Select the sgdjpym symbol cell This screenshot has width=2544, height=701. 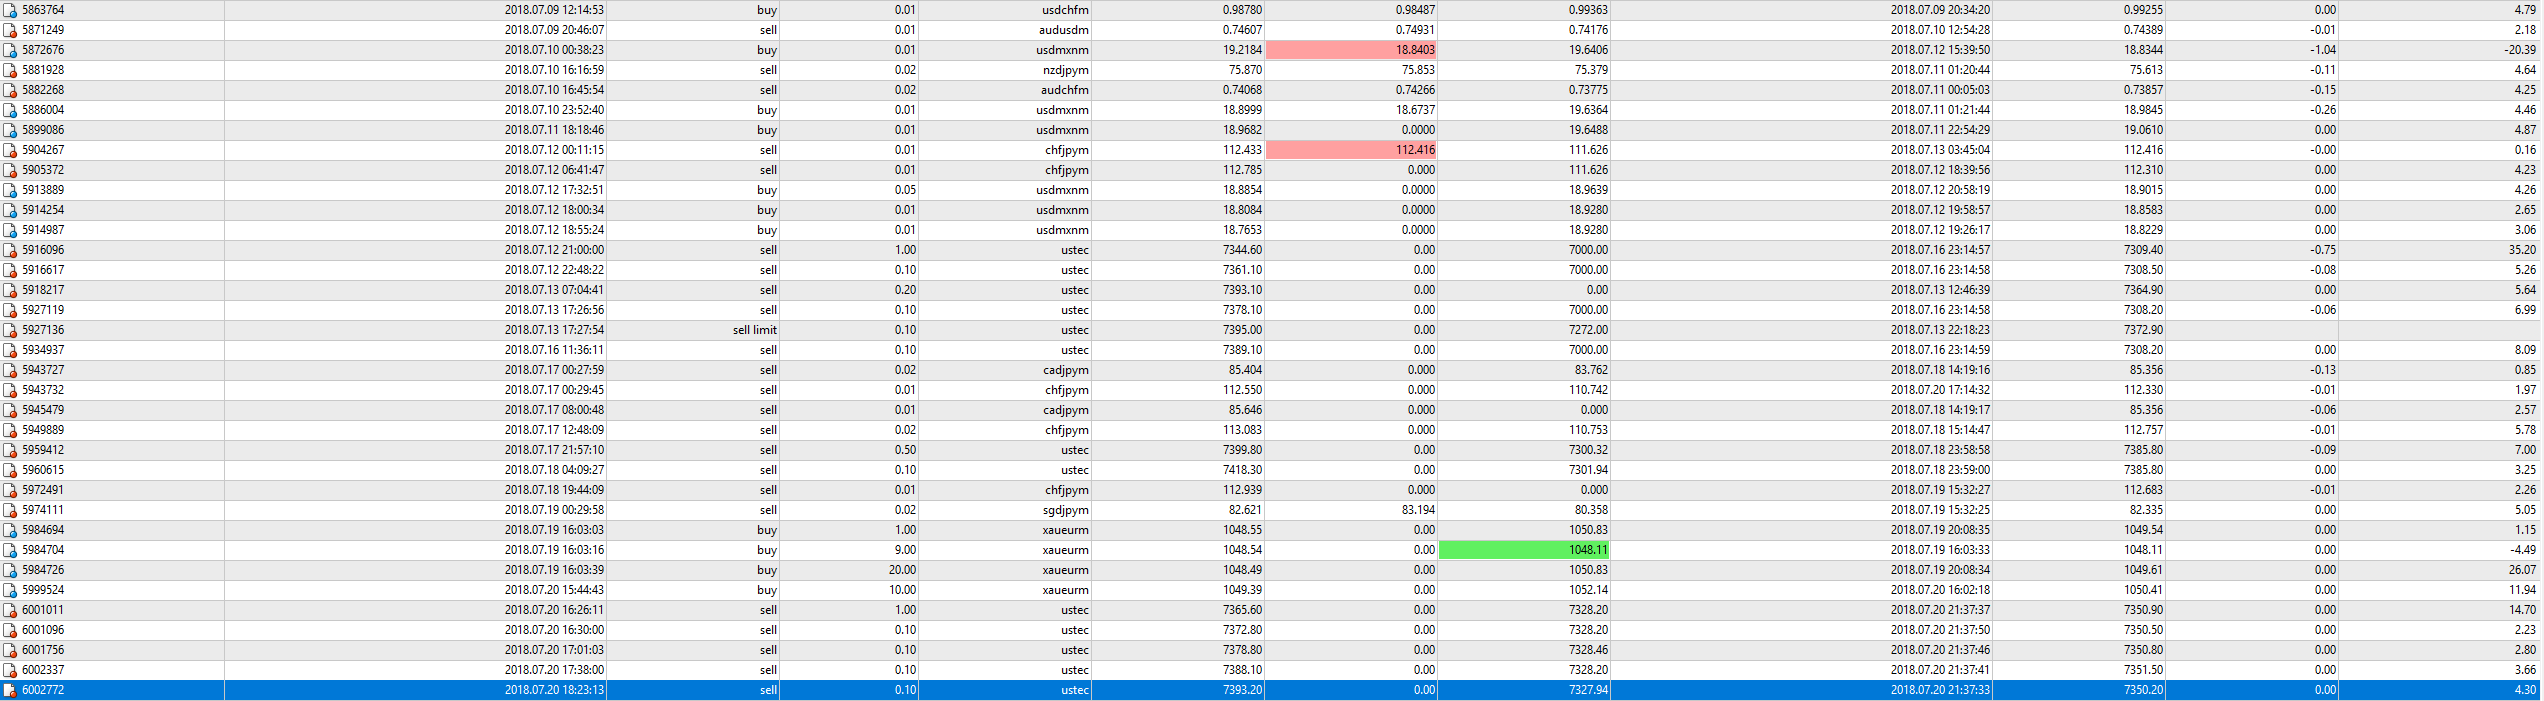click(x=1067, y=510)
